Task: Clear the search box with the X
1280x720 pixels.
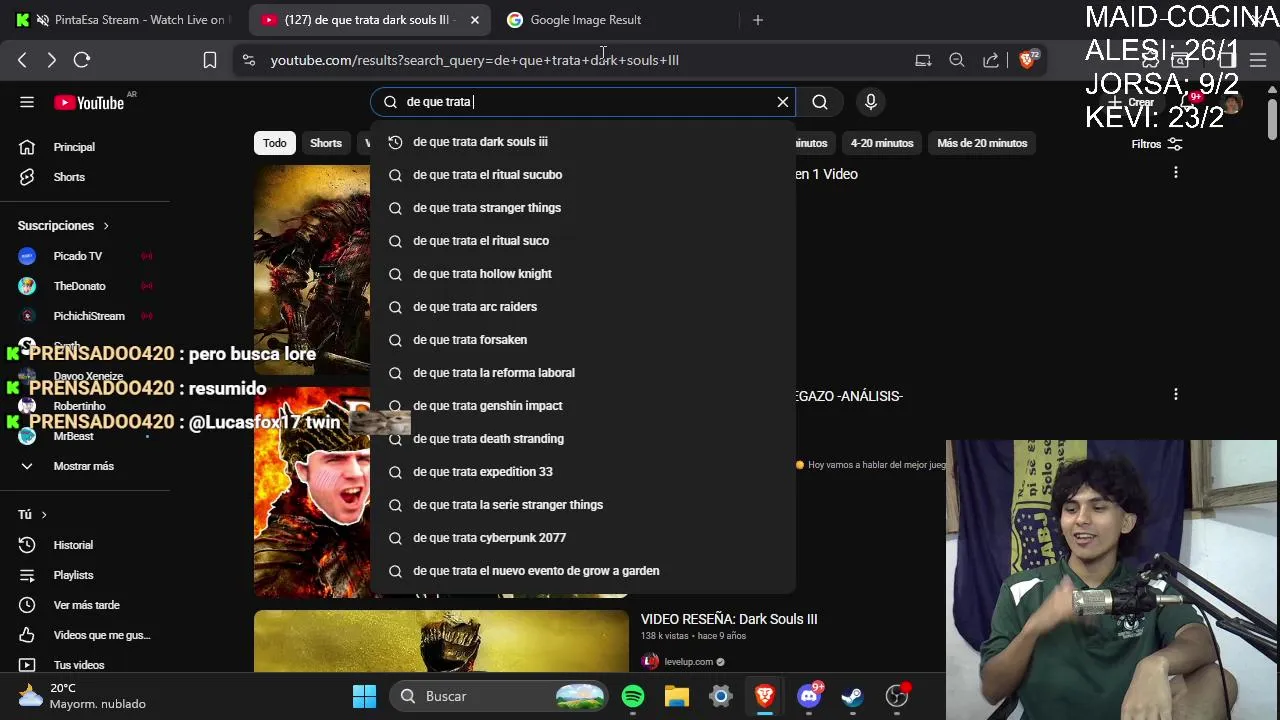Action: point(783,102)
